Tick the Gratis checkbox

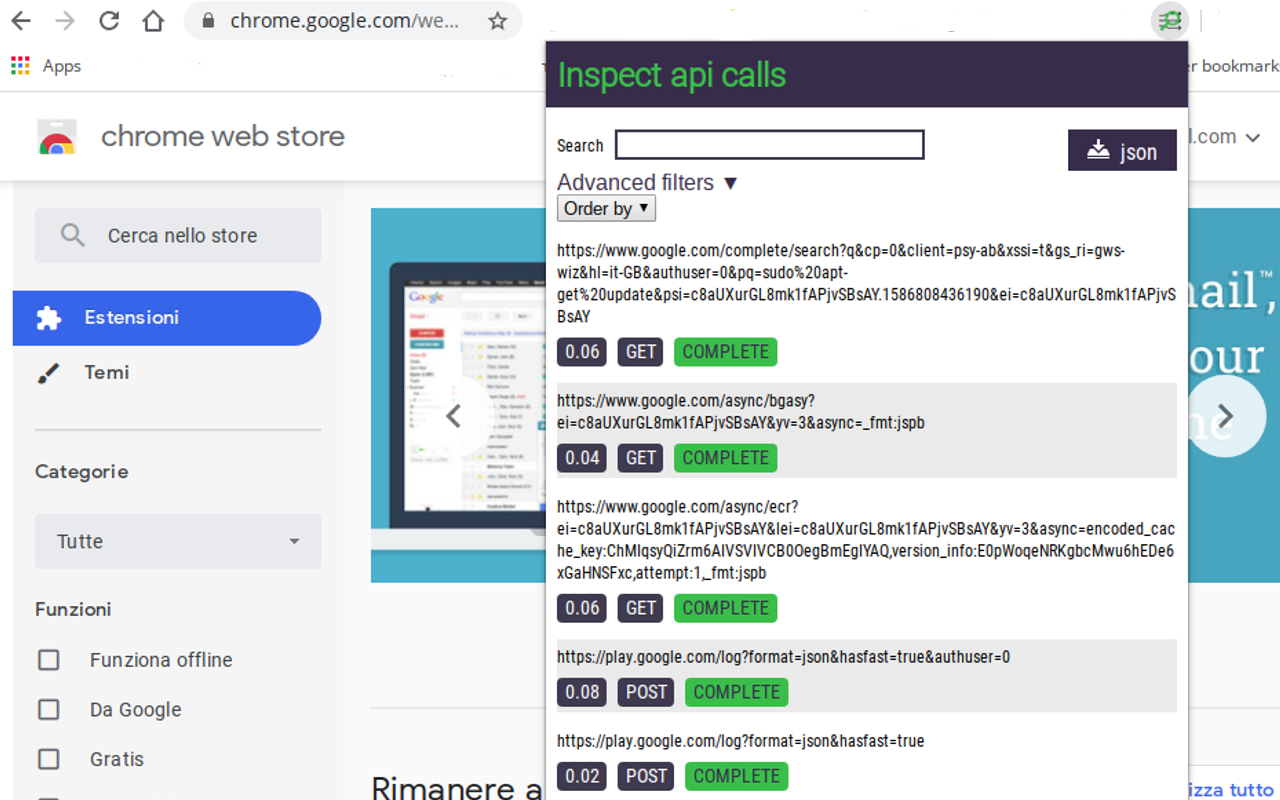pos(48,759)
